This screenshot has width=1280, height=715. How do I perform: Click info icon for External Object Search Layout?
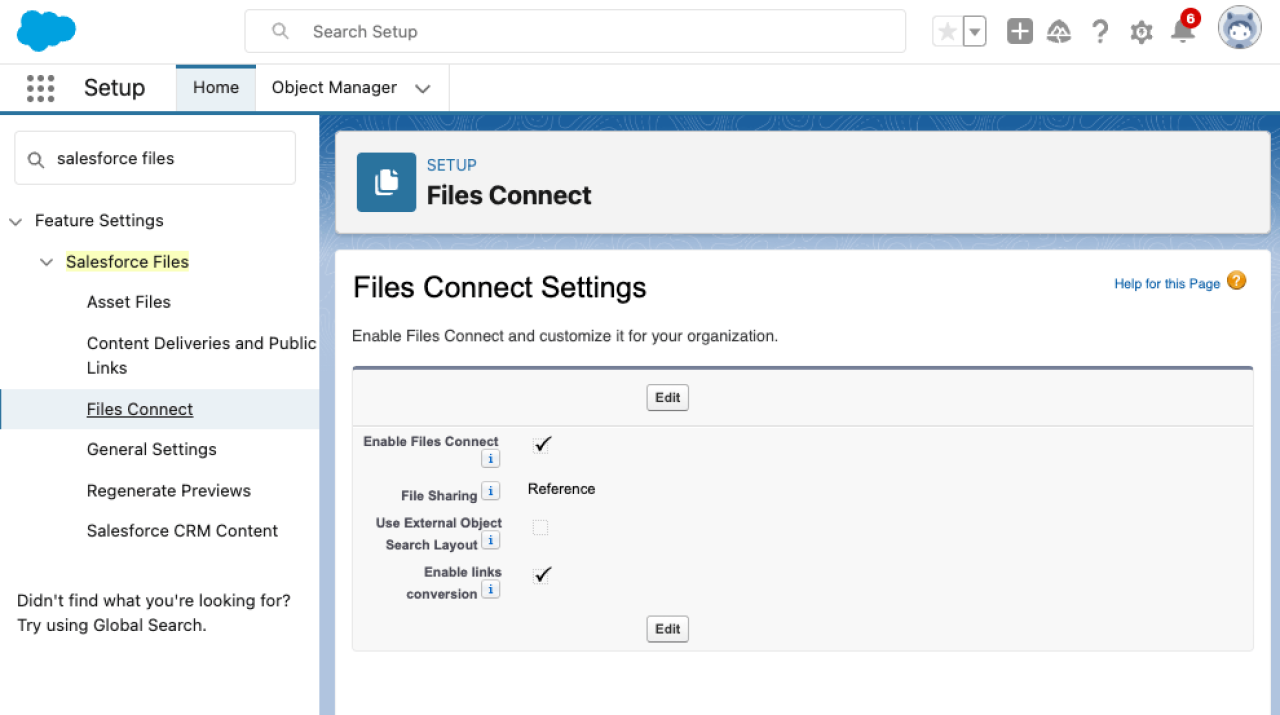coord(490,541)
